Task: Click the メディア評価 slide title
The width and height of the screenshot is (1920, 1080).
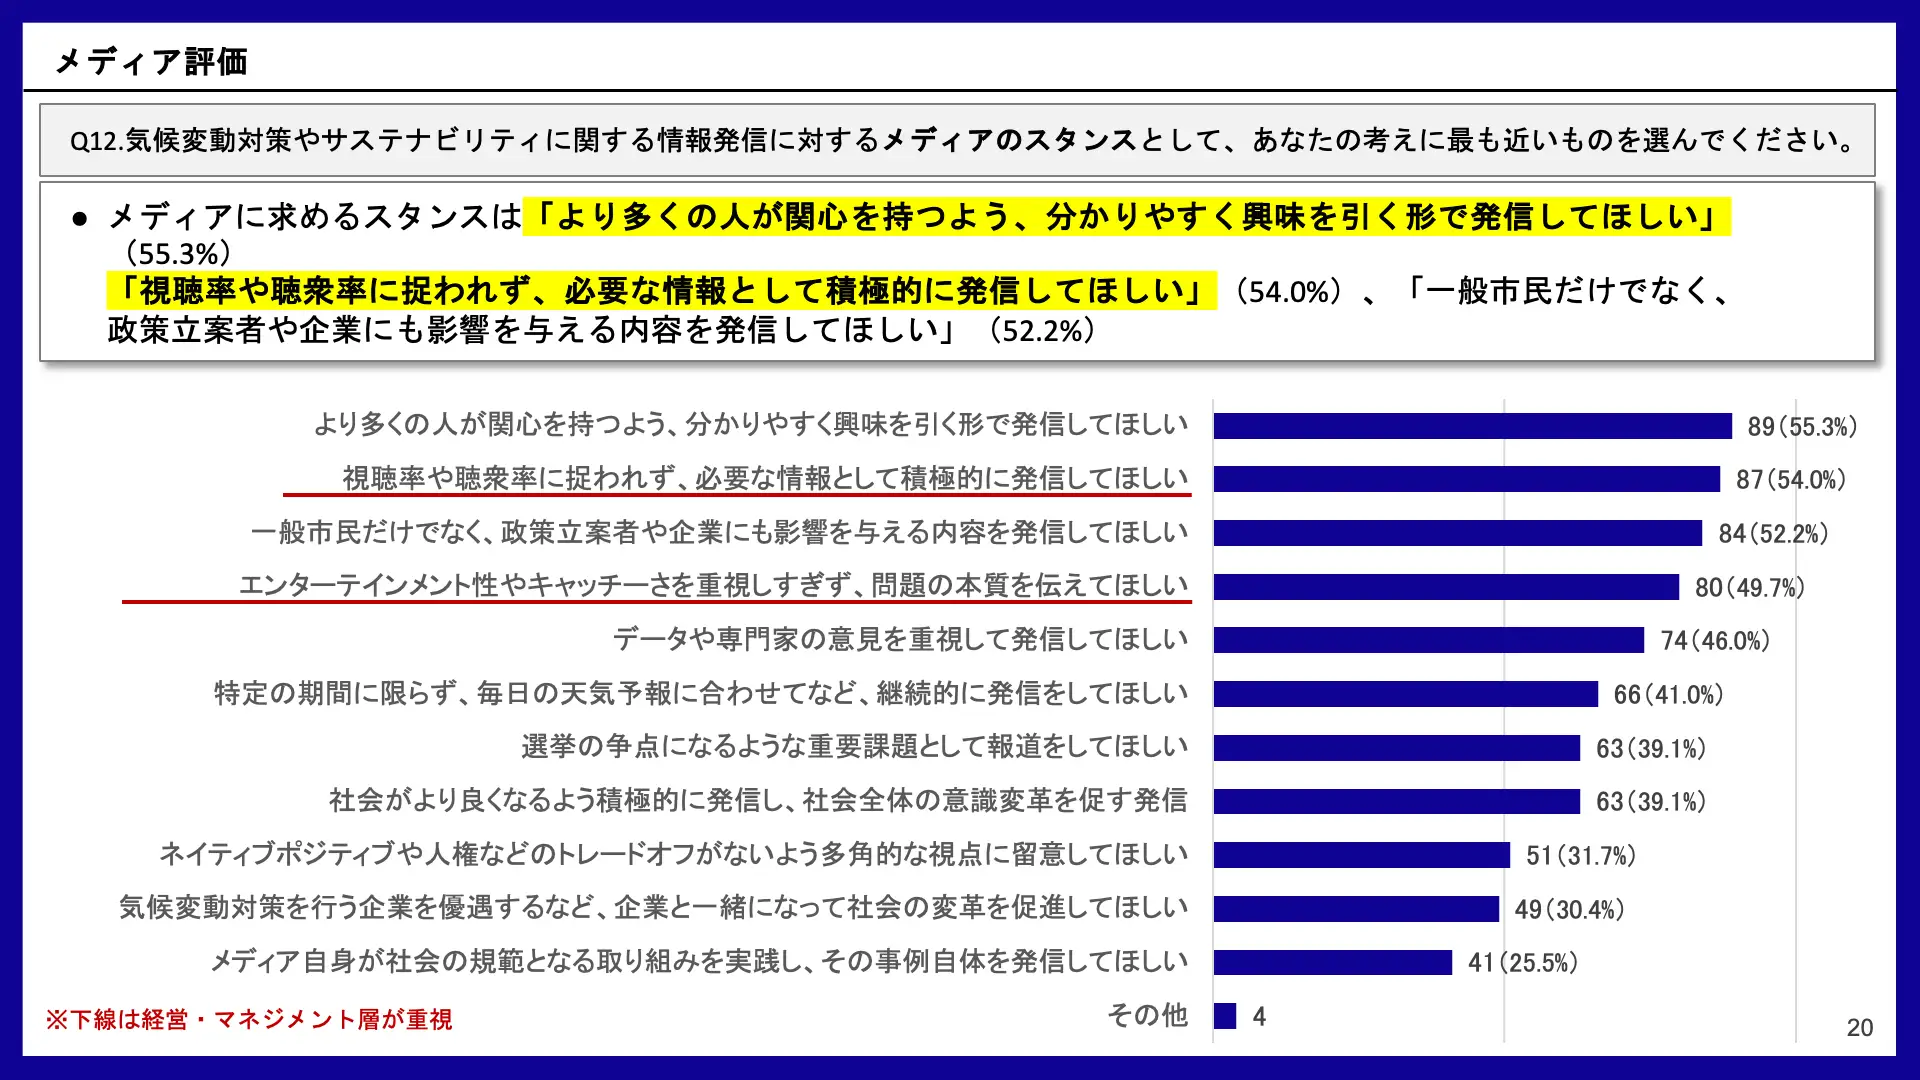Action: tap(151, 62)
